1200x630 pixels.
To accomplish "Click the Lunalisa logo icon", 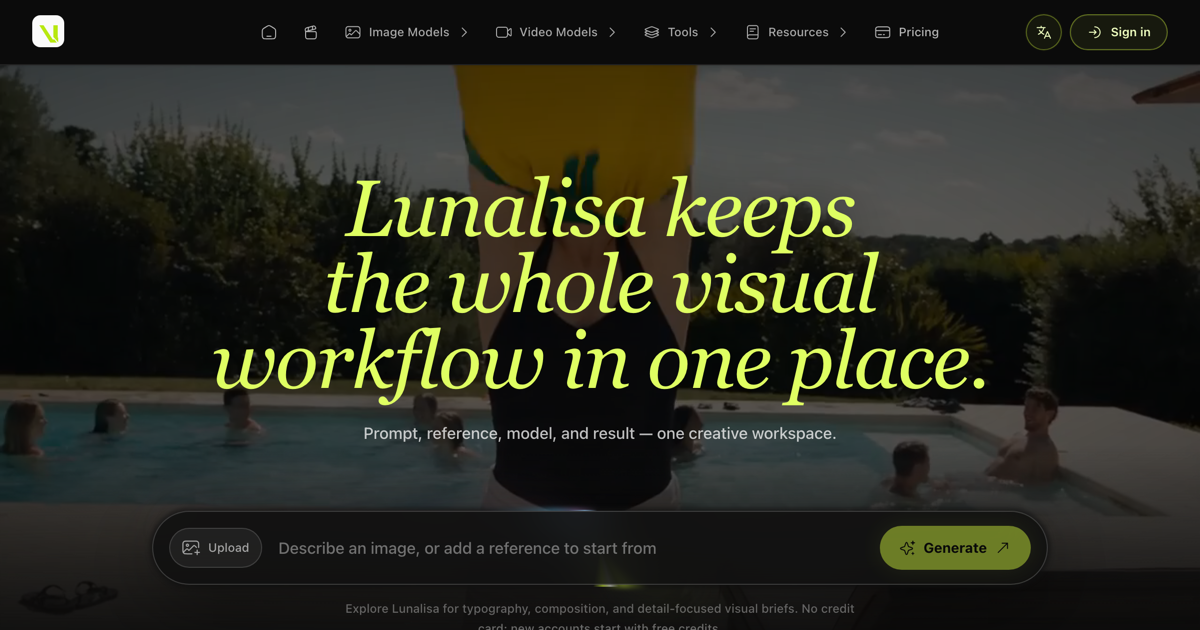I will click(x=48, y=32).
